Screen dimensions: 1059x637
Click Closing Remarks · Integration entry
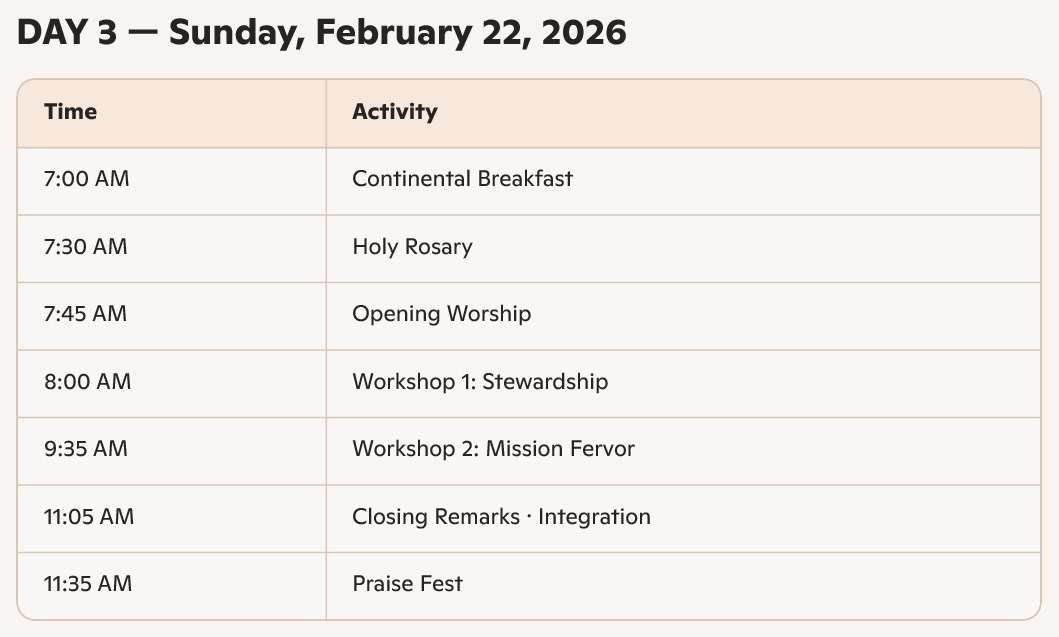(501, 517)
